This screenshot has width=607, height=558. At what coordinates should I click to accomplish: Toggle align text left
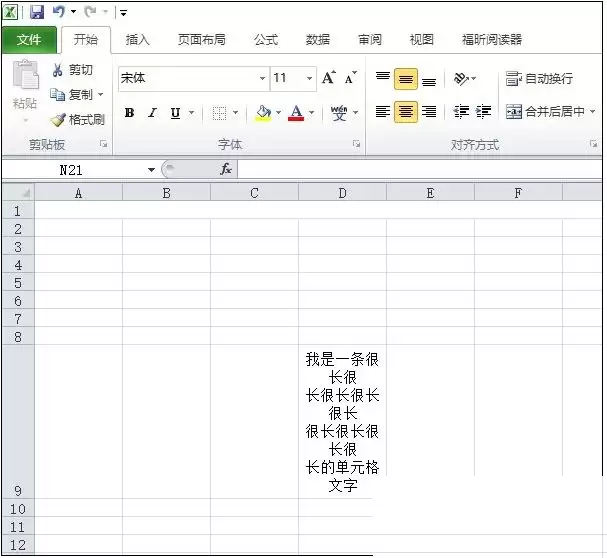click(x=383, y=112)
